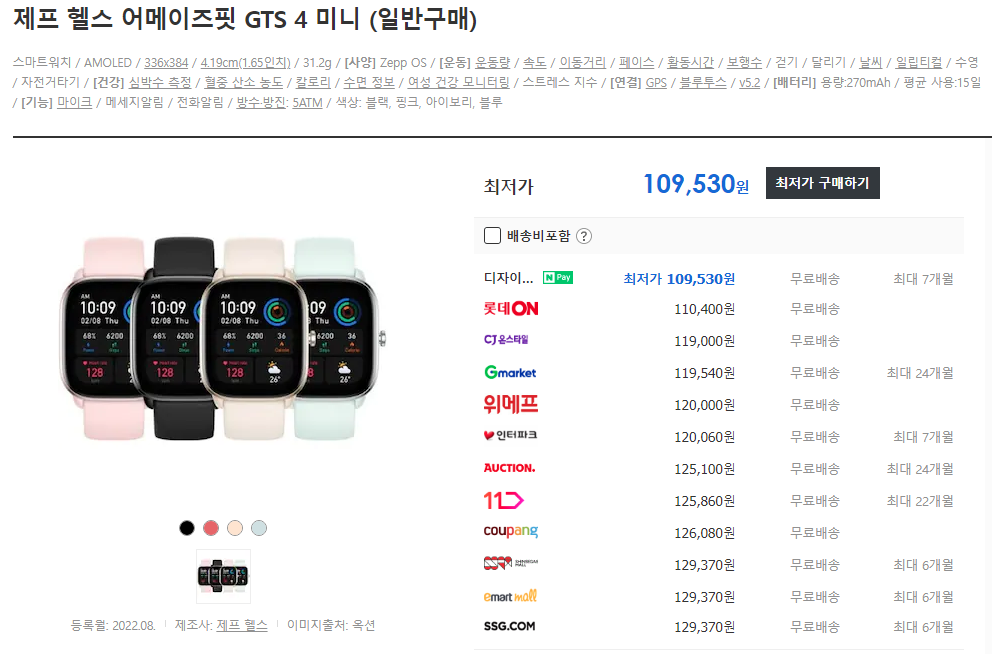This screenshot has width=992, height=654.
Task: Click the emart mall logo
Action: point(511,596)
